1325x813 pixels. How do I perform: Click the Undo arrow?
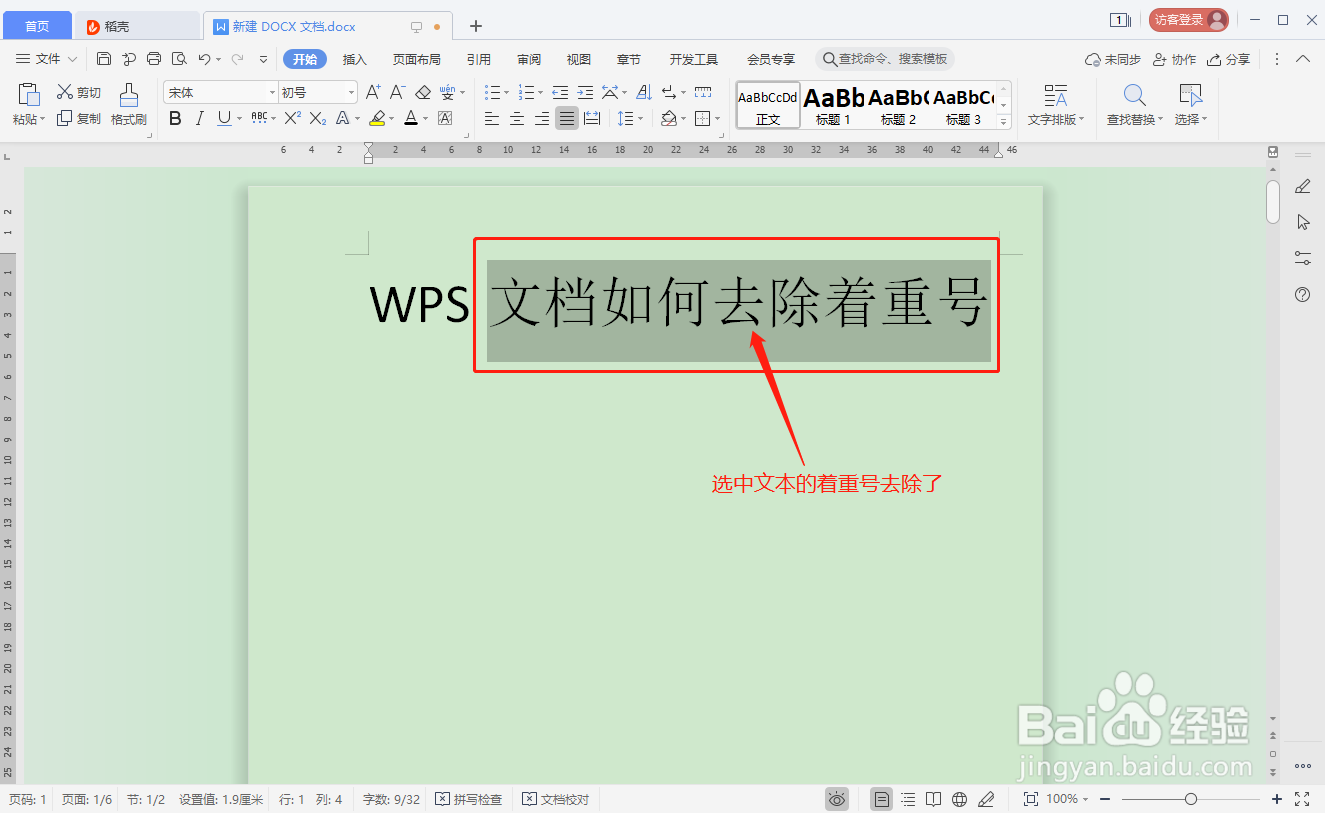tap(204, 59)
